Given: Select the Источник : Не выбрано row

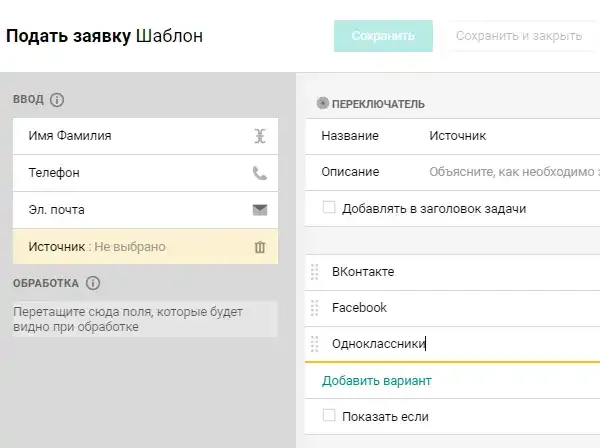Looking at the screenshot, I should pyautogui.click(x=145, y=247).
